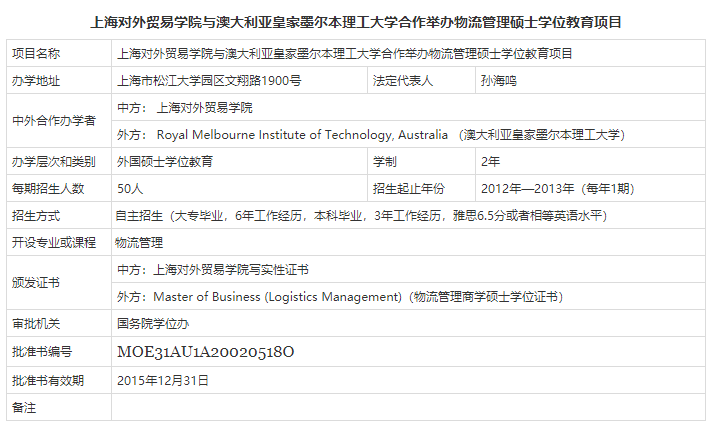Click the value 外国硕士学位教育
The width and height of the screenshot is (711, 426).
(165, 162)
